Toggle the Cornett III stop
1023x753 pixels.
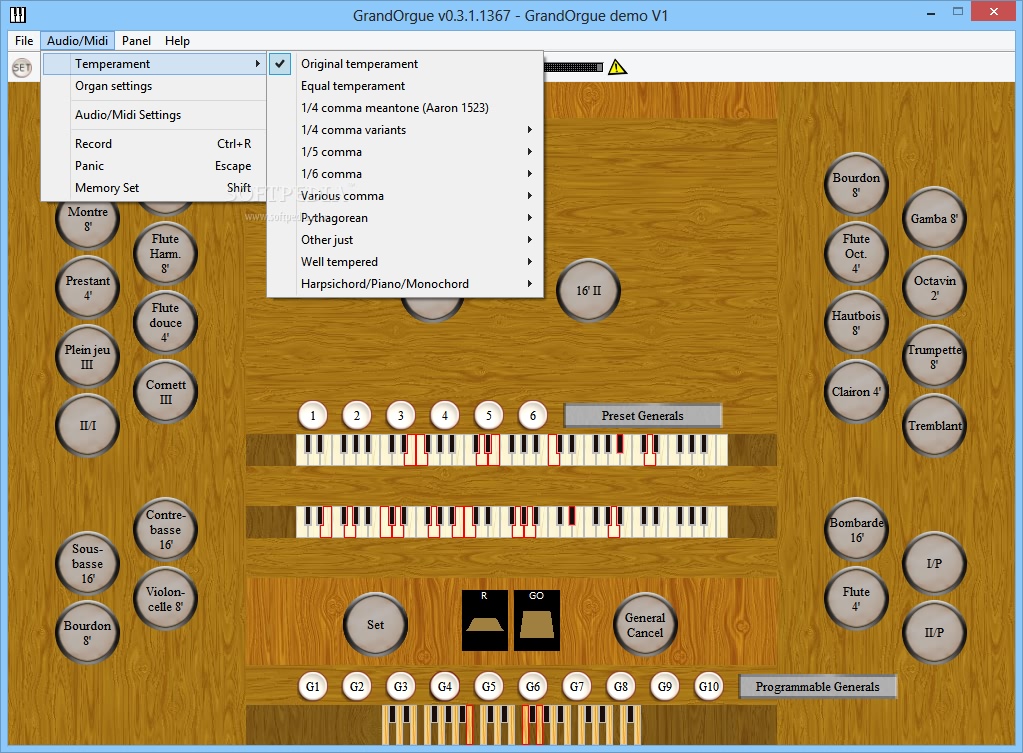tap(165, 392)
